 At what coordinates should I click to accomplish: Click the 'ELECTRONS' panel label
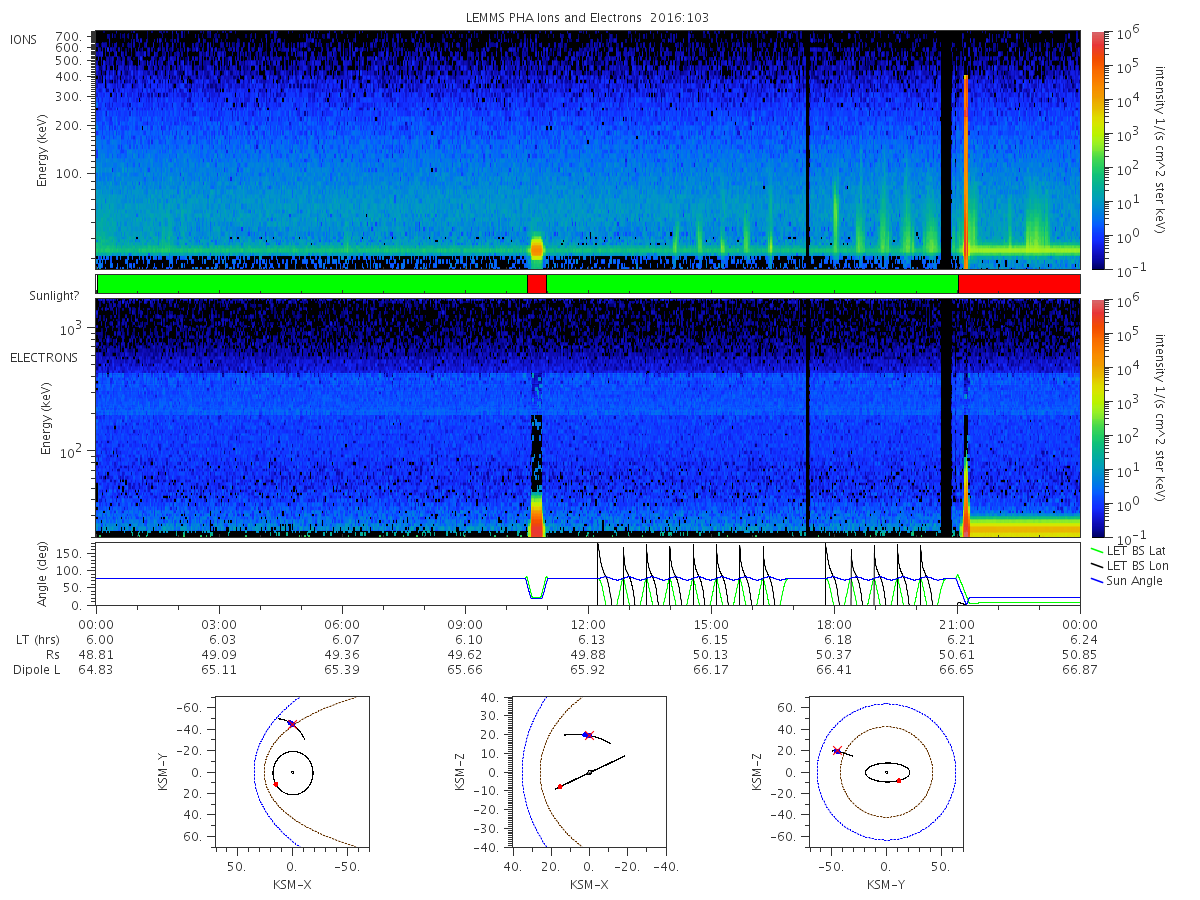tap(43, 357)
